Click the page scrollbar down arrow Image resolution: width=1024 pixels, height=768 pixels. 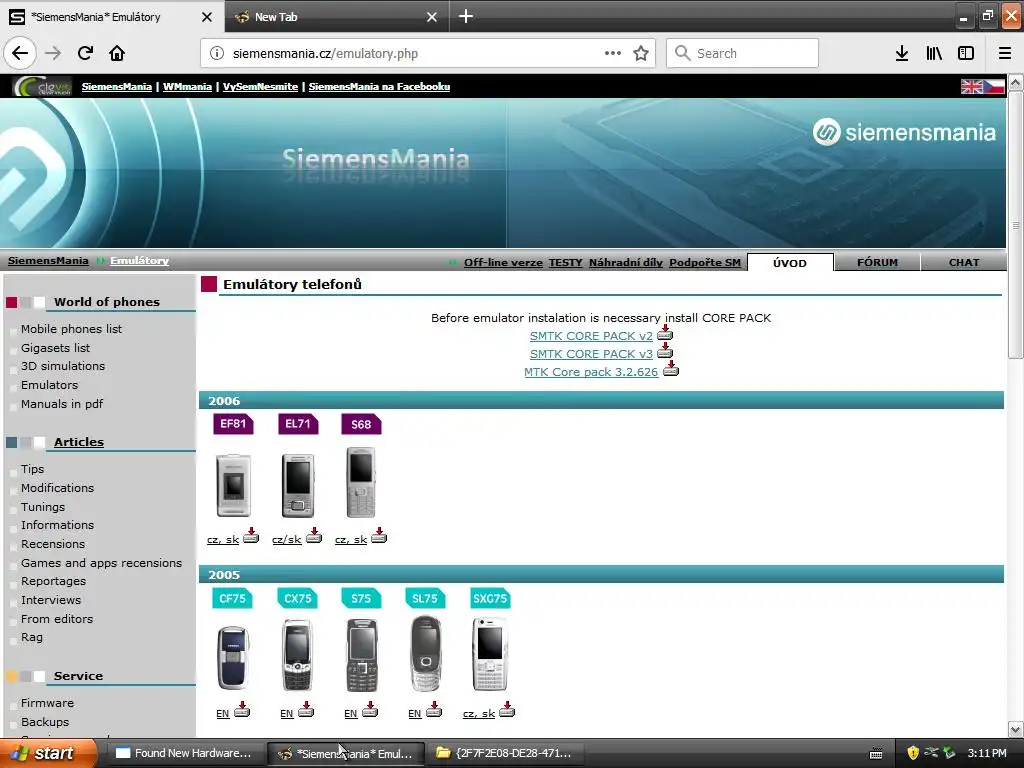tap(1016, 729)
